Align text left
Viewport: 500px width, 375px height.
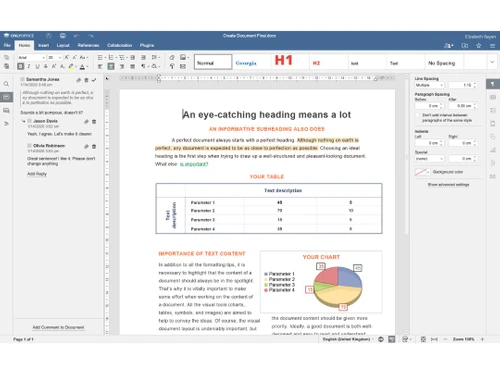[100, 66]
